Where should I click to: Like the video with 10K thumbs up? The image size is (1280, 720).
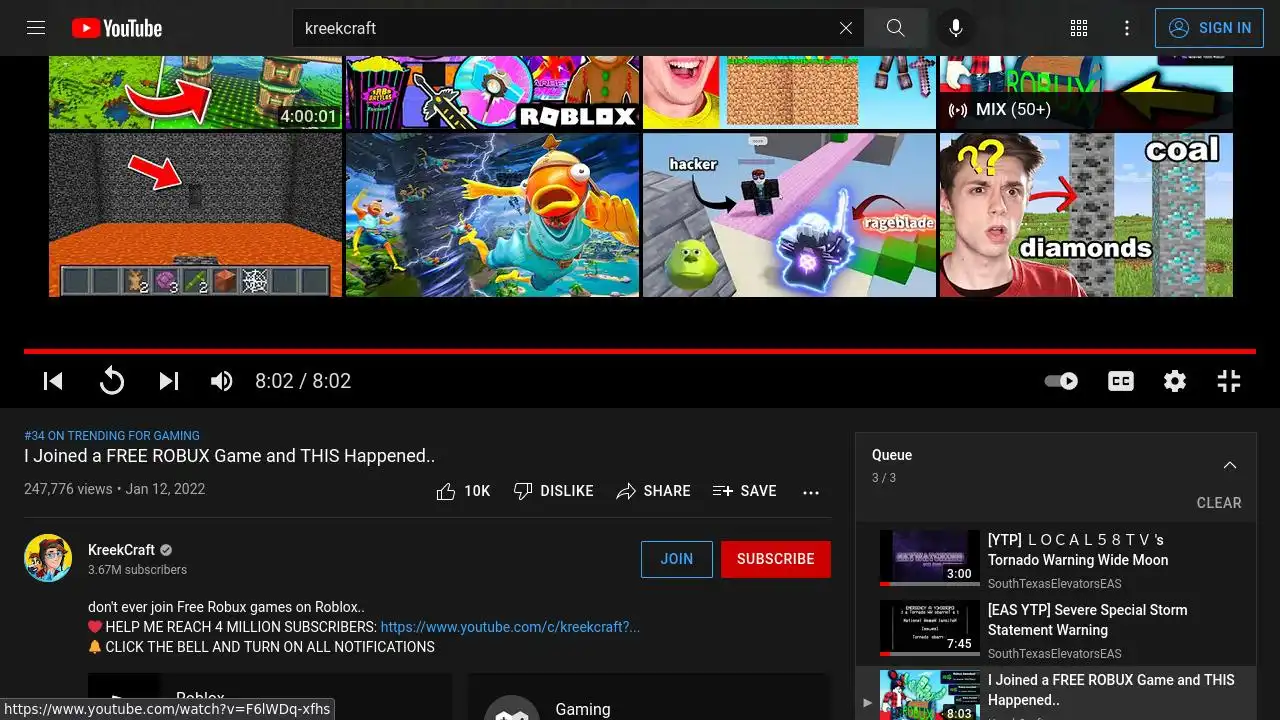click(464, 491)
